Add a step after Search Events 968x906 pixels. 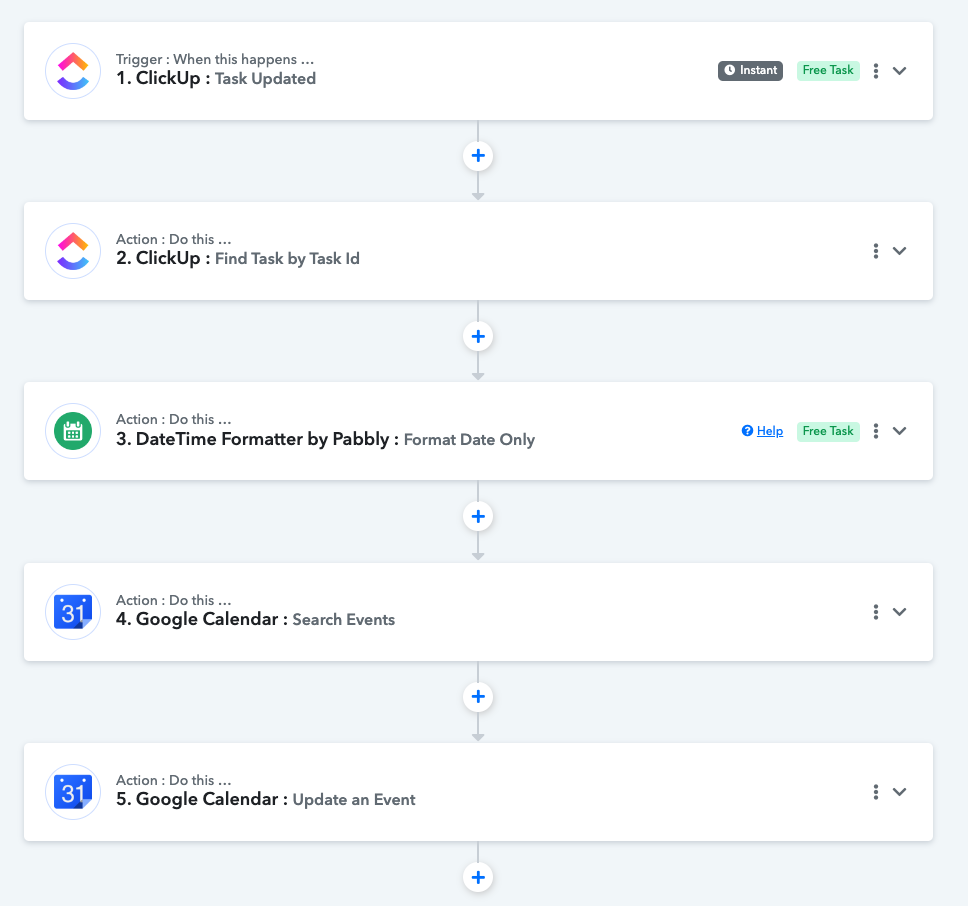[x=478, y=697]
